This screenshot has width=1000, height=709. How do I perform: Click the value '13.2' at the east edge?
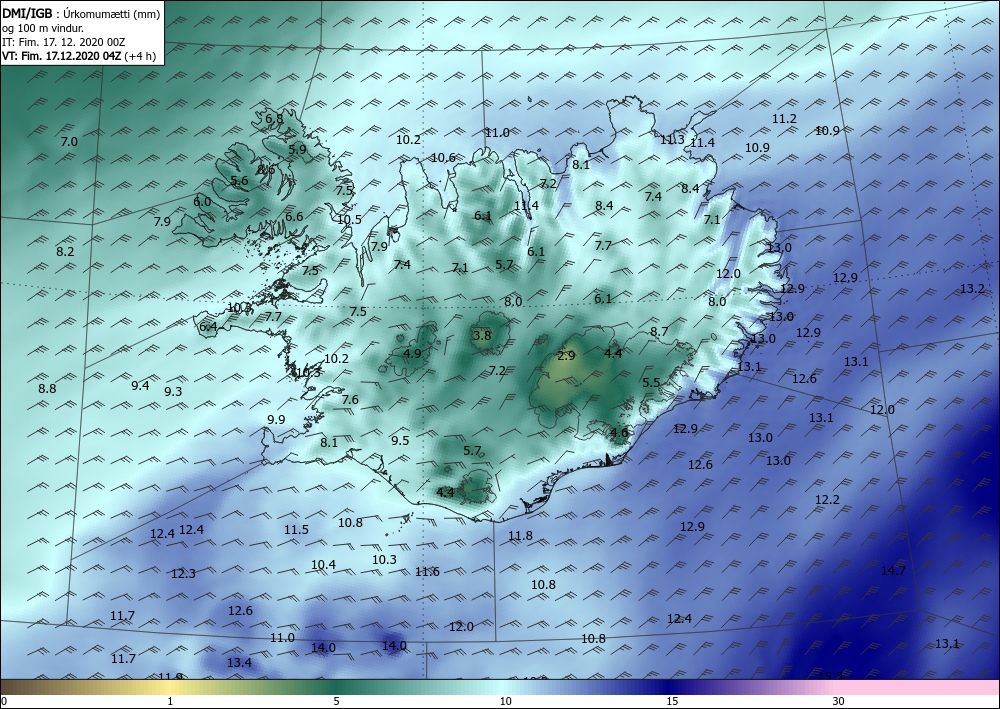pos(973,289)
